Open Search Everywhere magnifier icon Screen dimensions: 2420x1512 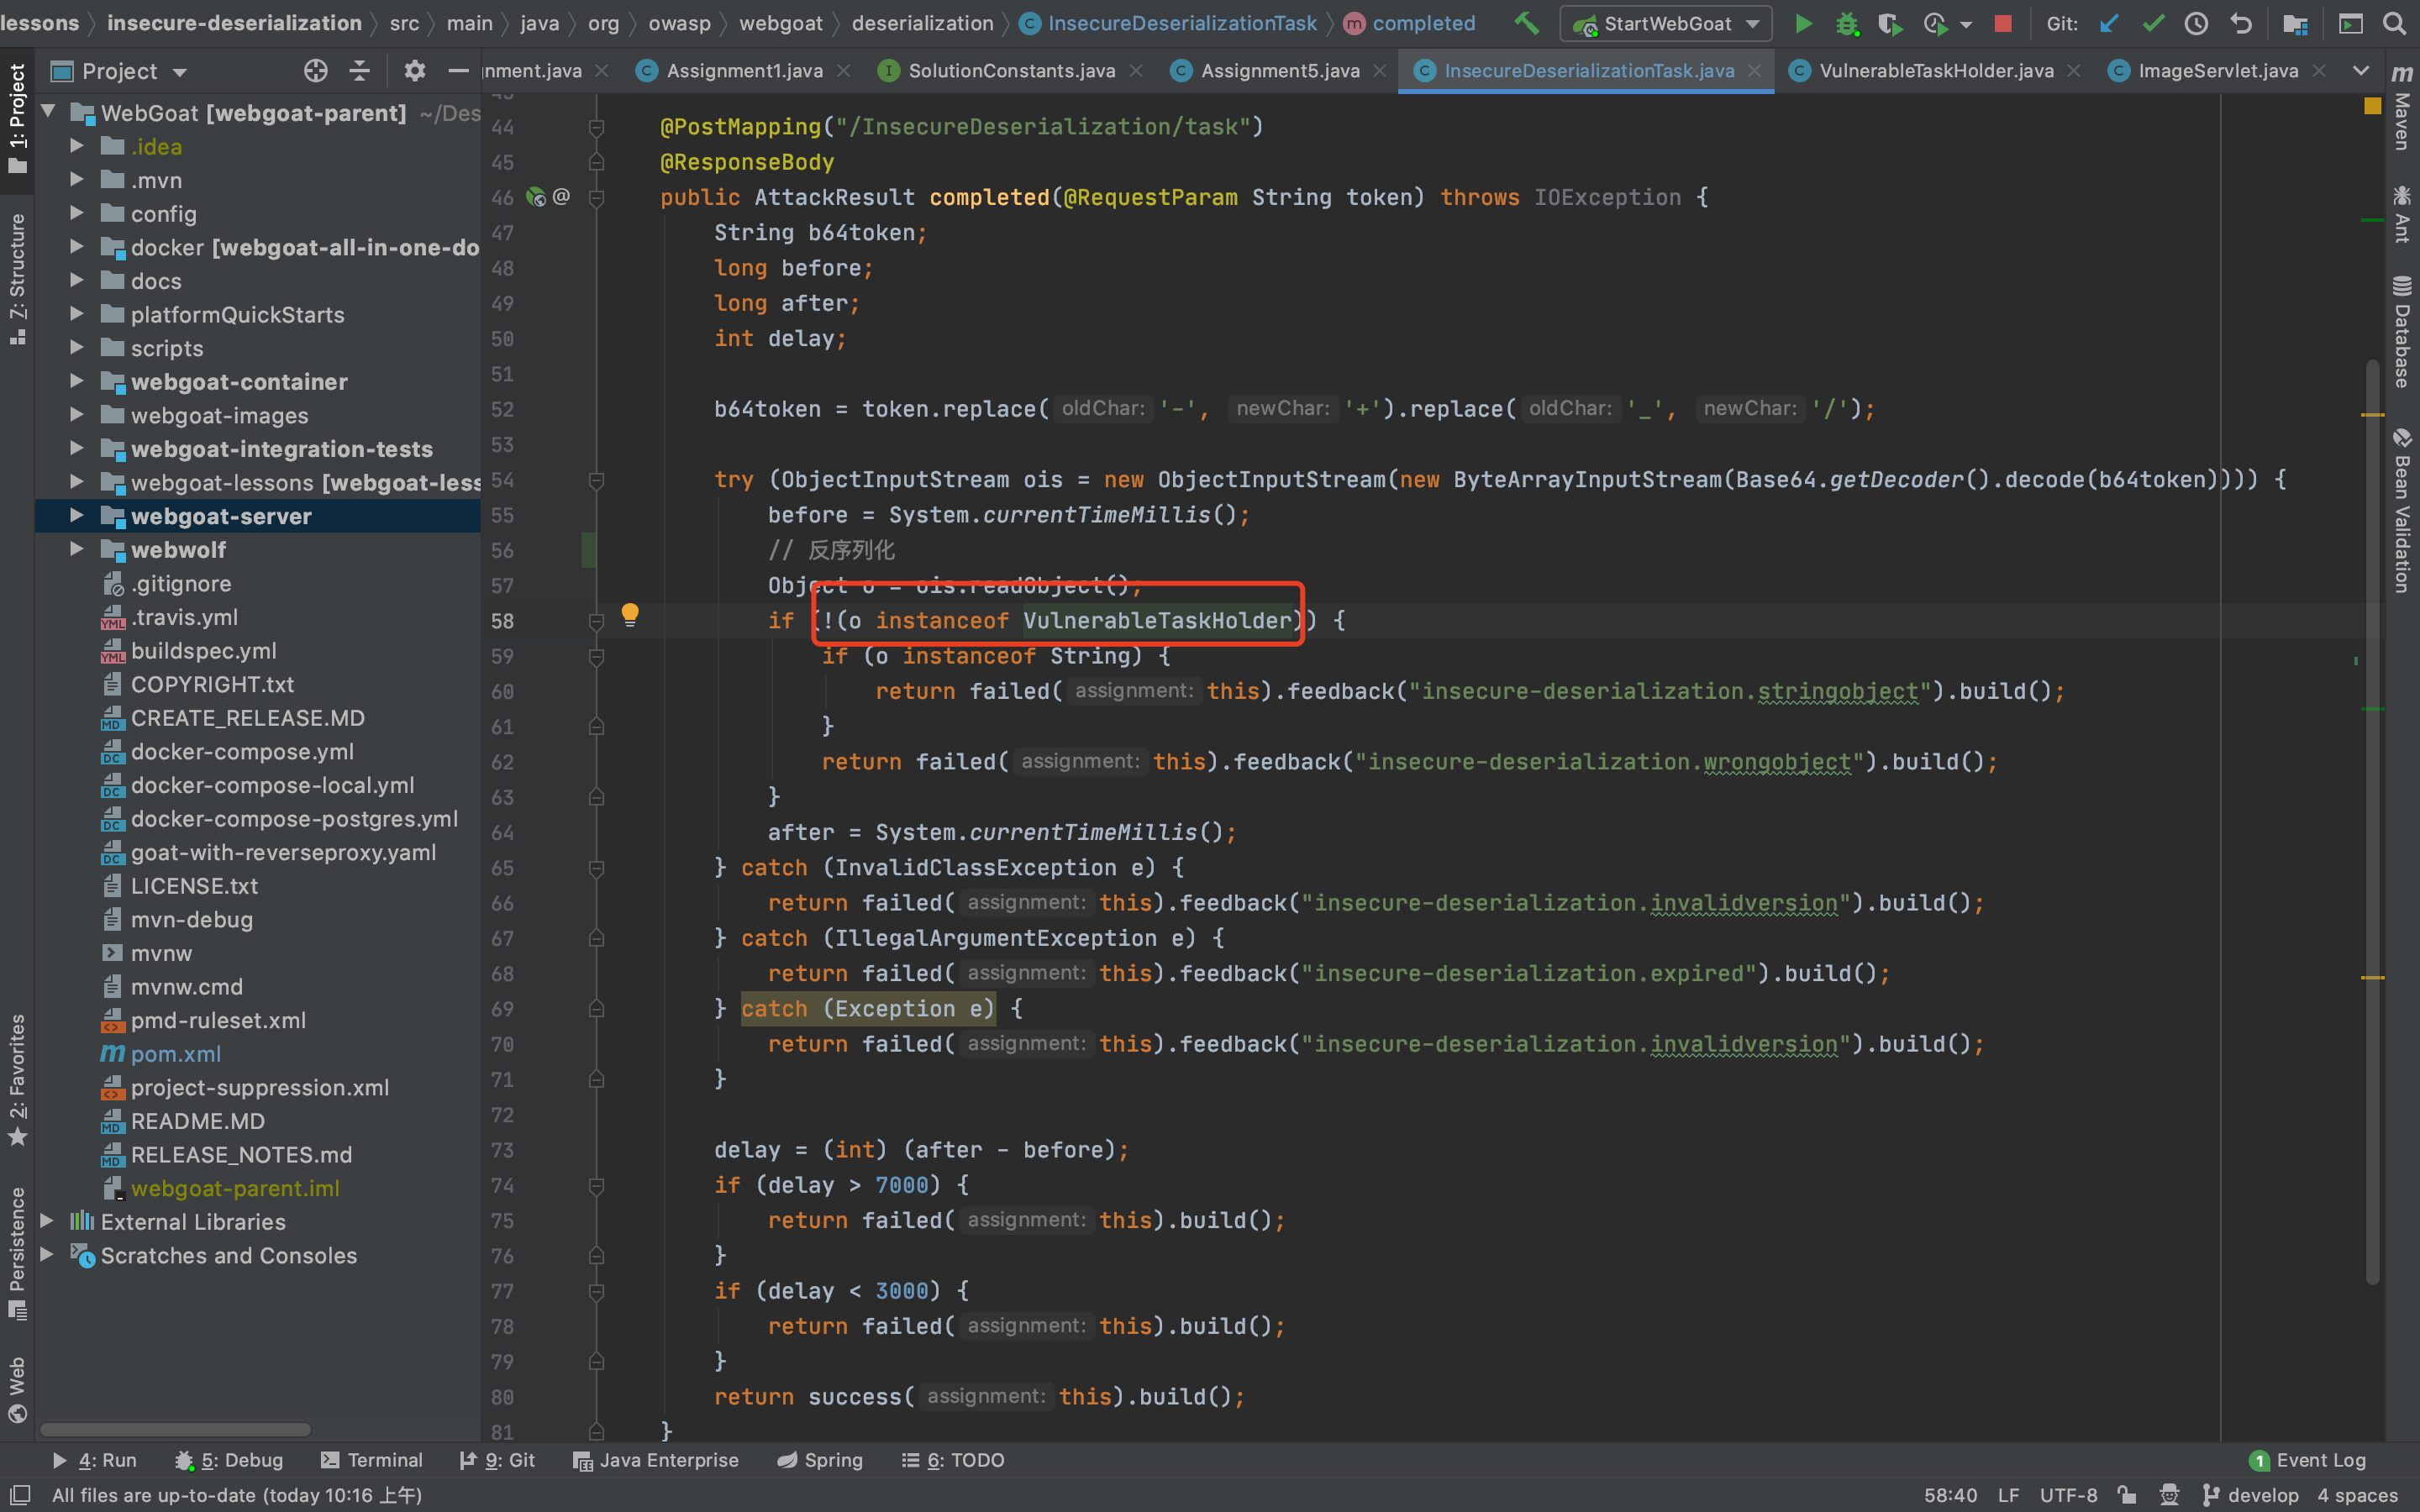pos(2394,23)
